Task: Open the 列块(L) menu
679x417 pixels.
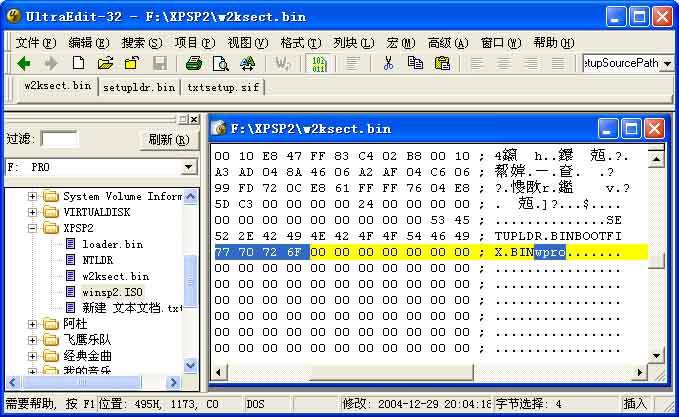Action: 353,43
